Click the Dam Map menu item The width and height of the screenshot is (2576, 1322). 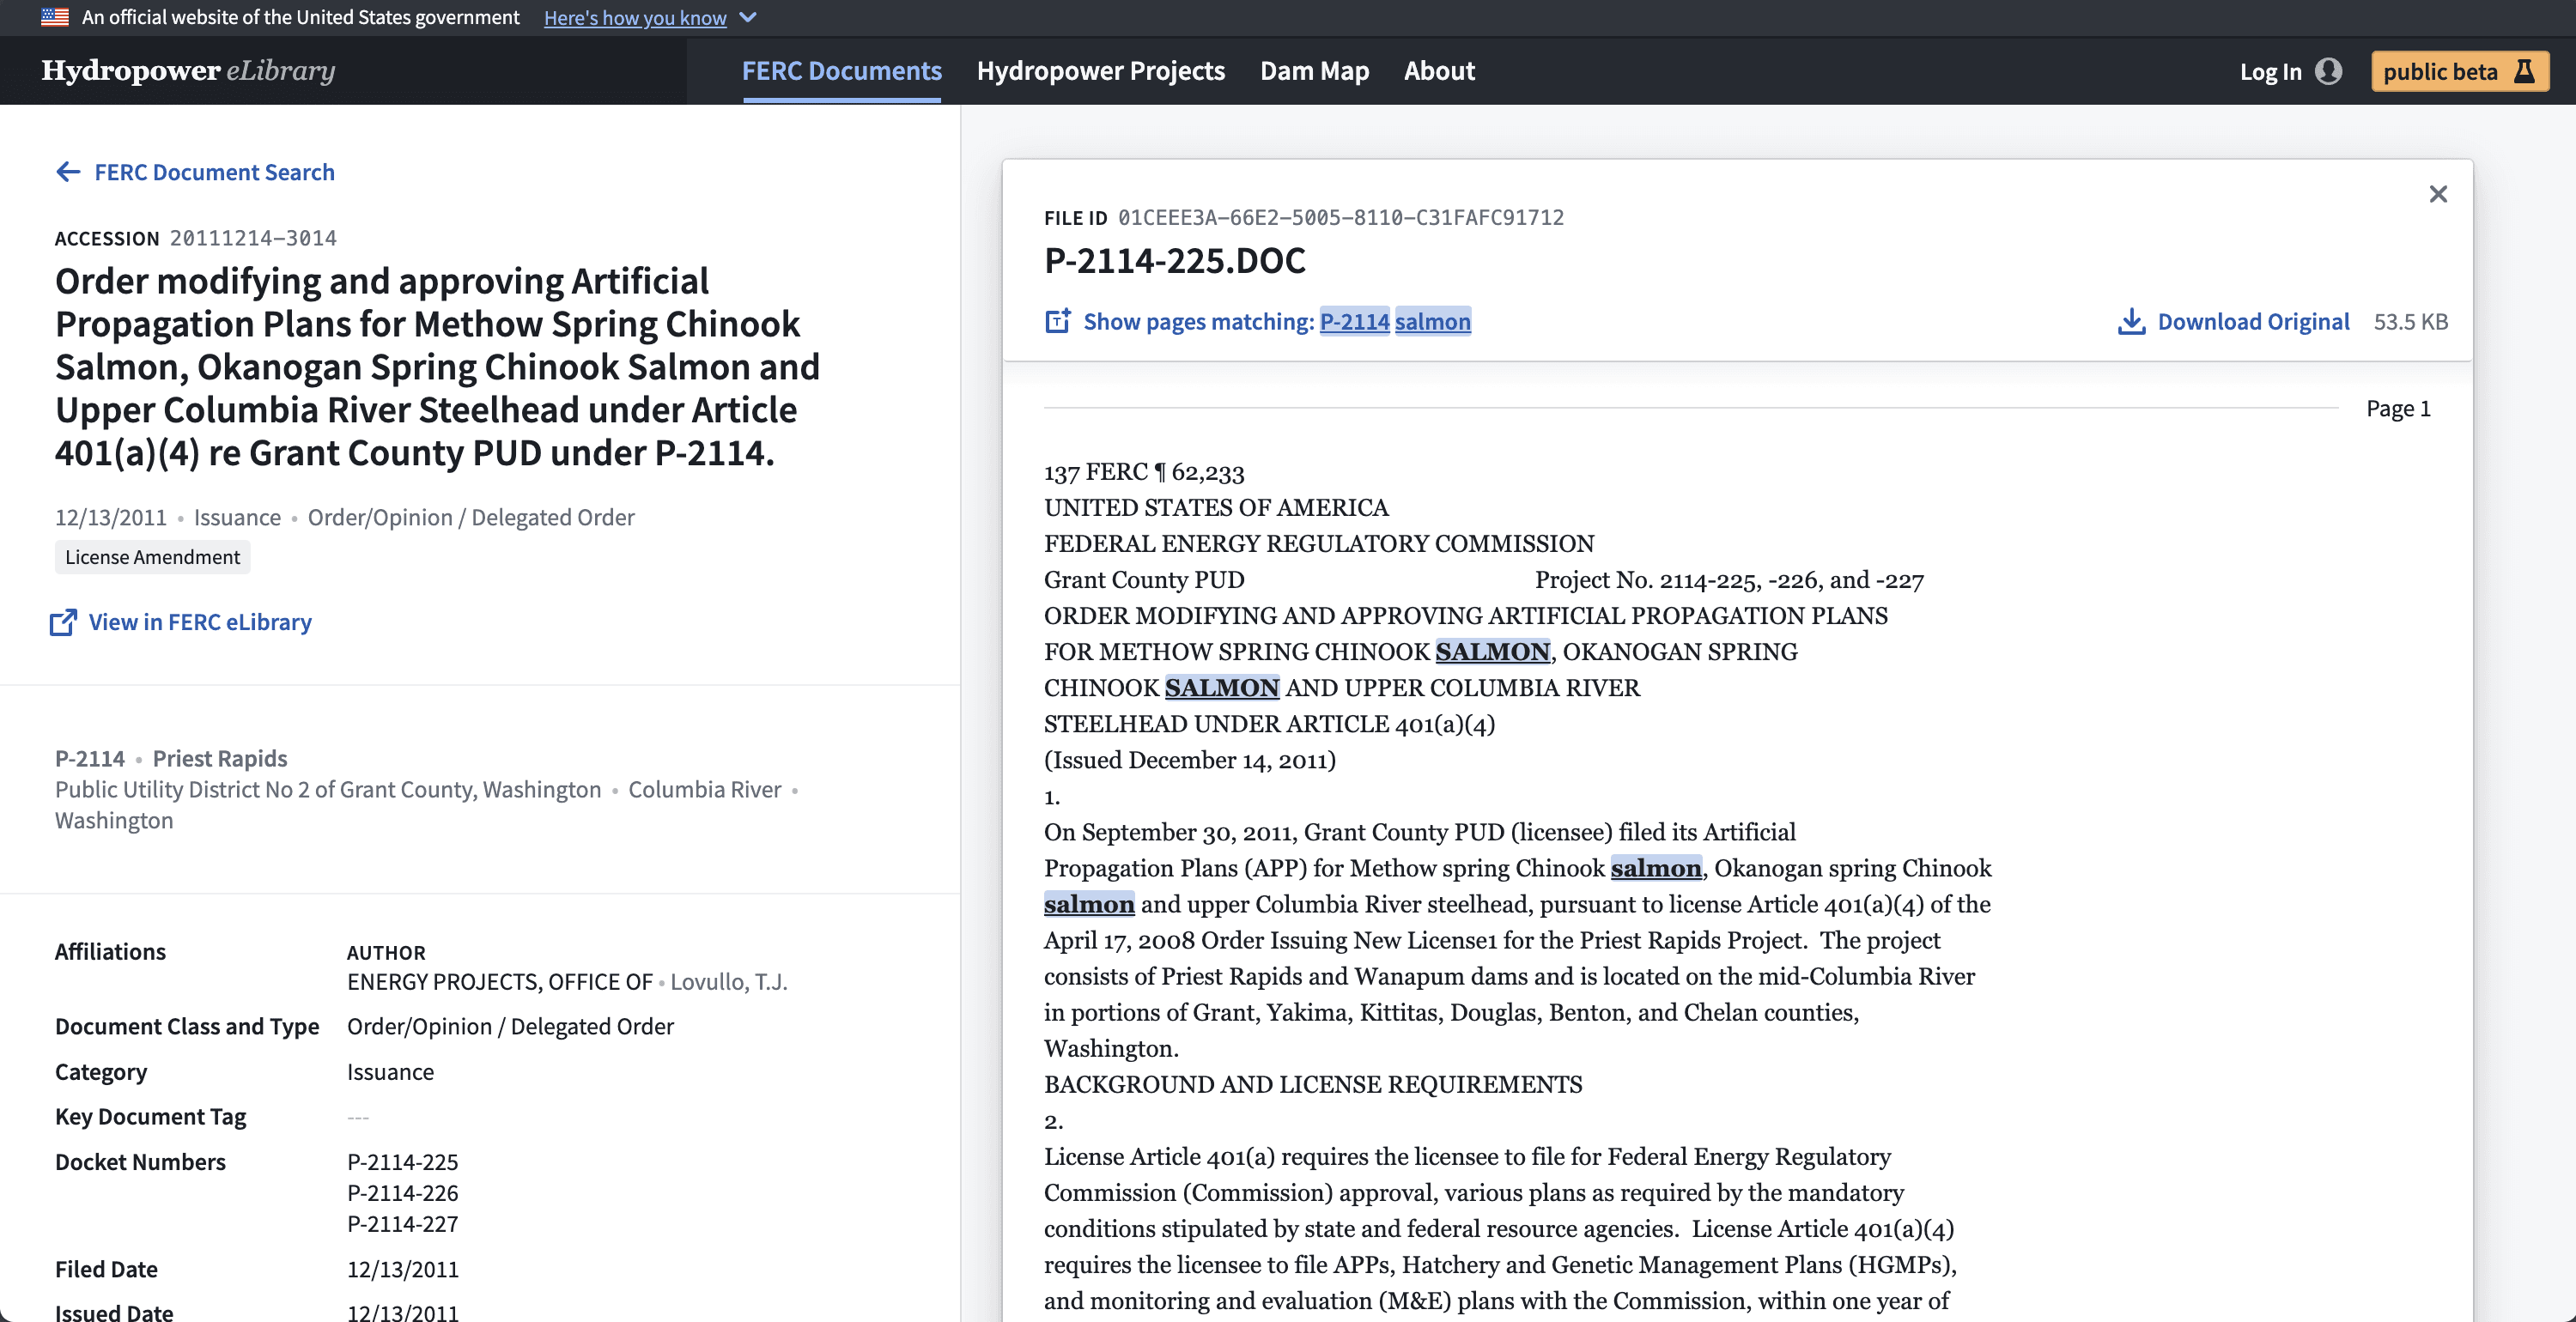coord(1315,70)
